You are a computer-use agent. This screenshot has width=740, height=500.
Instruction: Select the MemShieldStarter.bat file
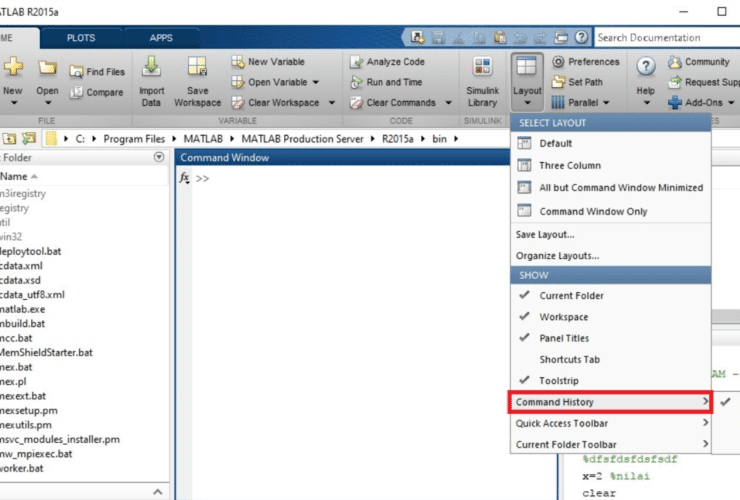click(46, 352)
